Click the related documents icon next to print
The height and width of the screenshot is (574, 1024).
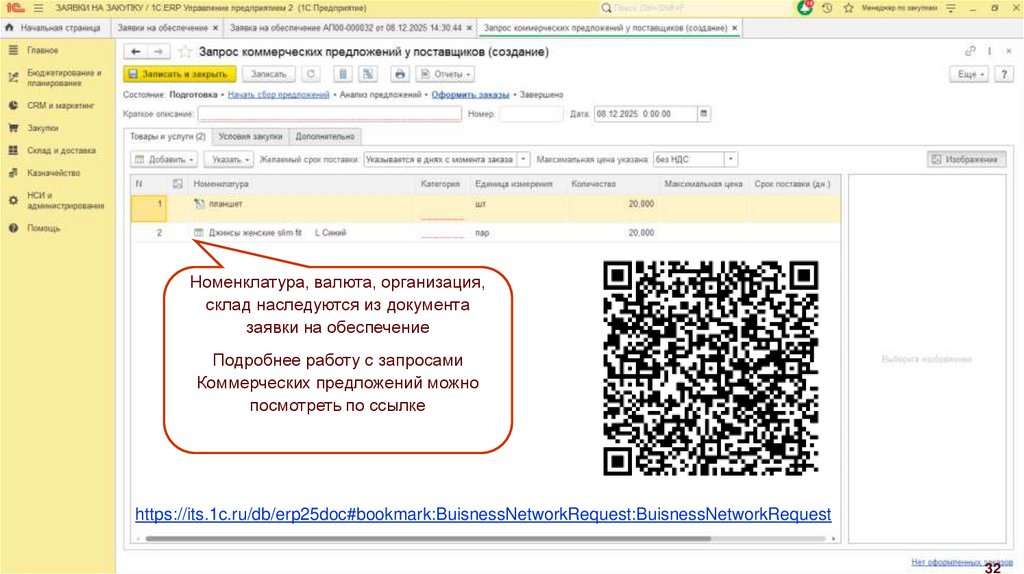pyautogui.click(x=368, y=74)
